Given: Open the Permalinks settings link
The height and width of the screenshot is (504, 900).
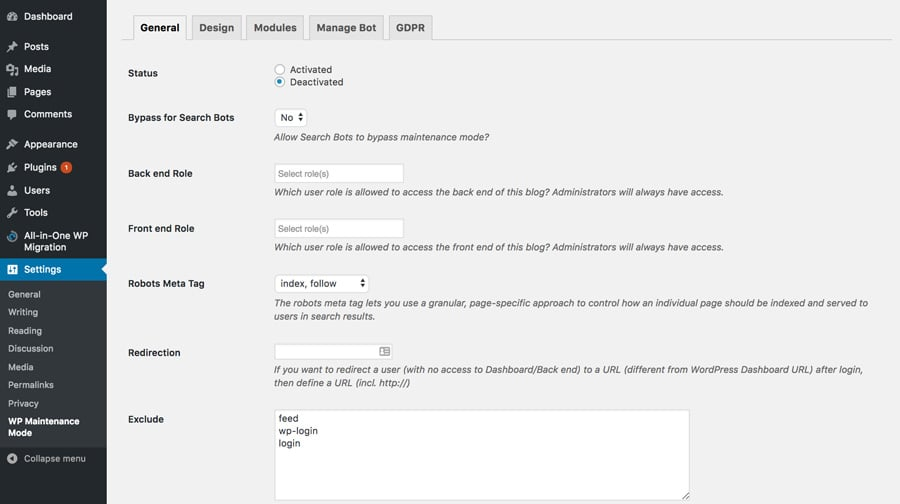Looking at the screenshot, I should 31,385.
